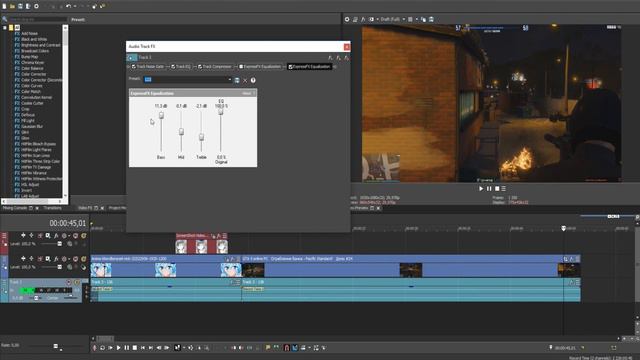Viewport: 640px width, 360px height.
Task: Open plug-in help in Audio Track FX
Action: point(253,80)
